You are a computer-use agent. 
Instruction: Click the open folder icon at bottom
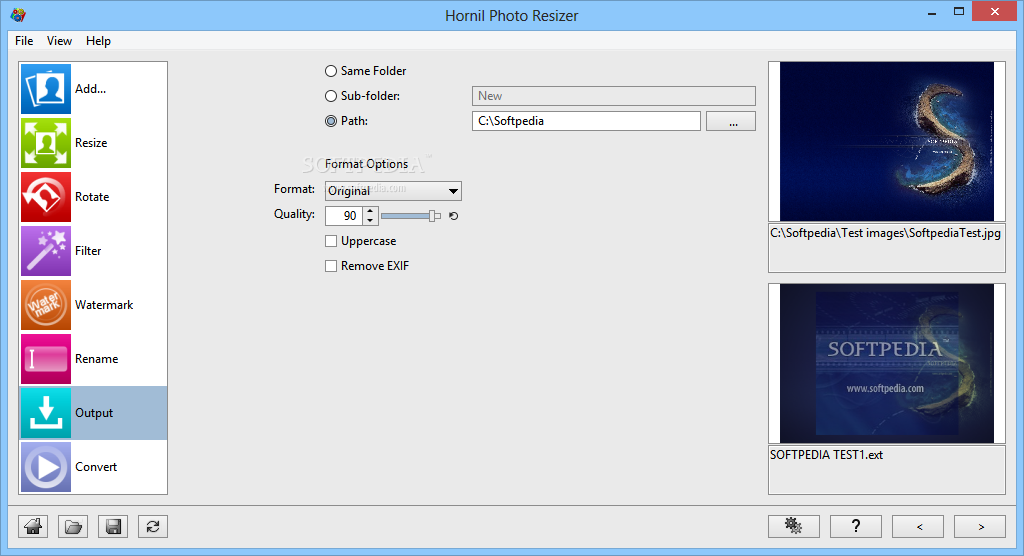(73, 527)
